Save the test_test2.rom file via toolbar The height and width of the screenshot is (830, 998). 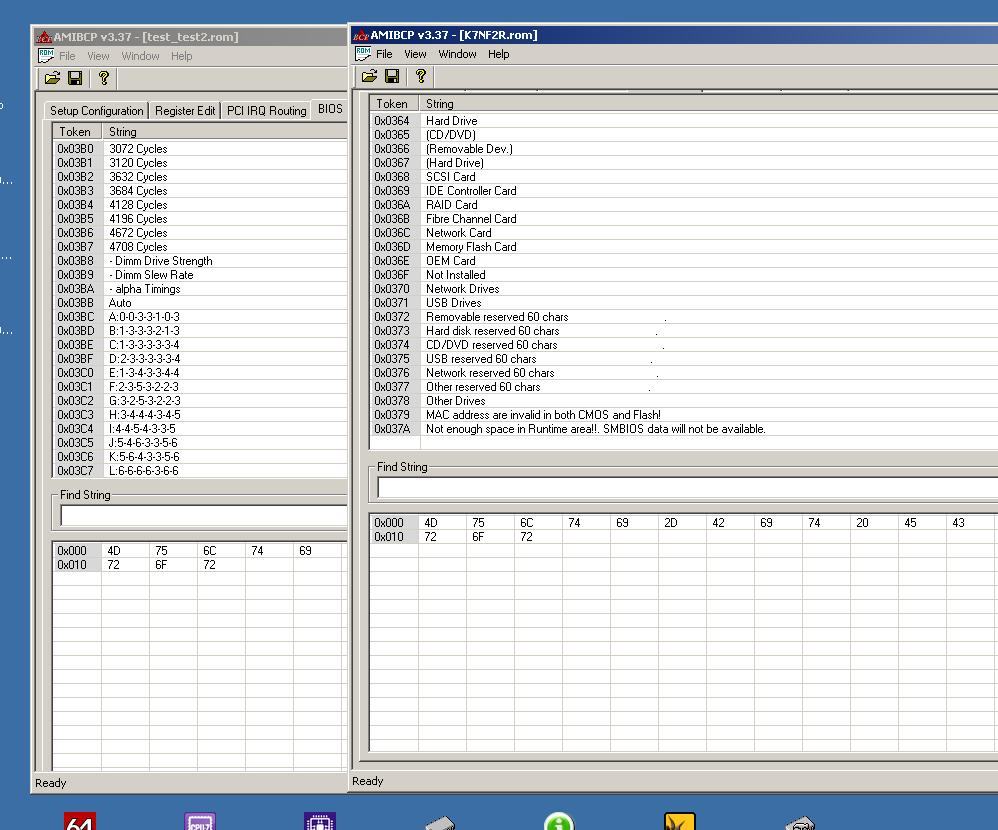(75, 78)
